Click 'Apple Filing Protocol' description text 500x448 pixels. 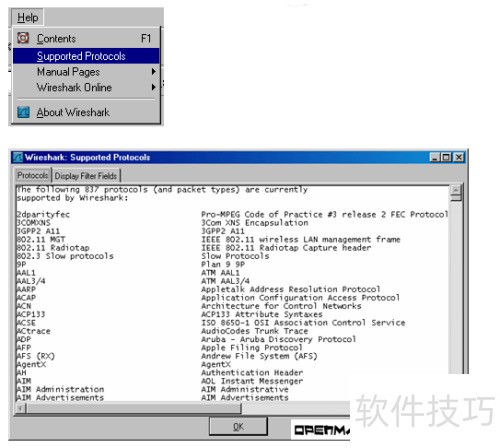tap(252, 348)
